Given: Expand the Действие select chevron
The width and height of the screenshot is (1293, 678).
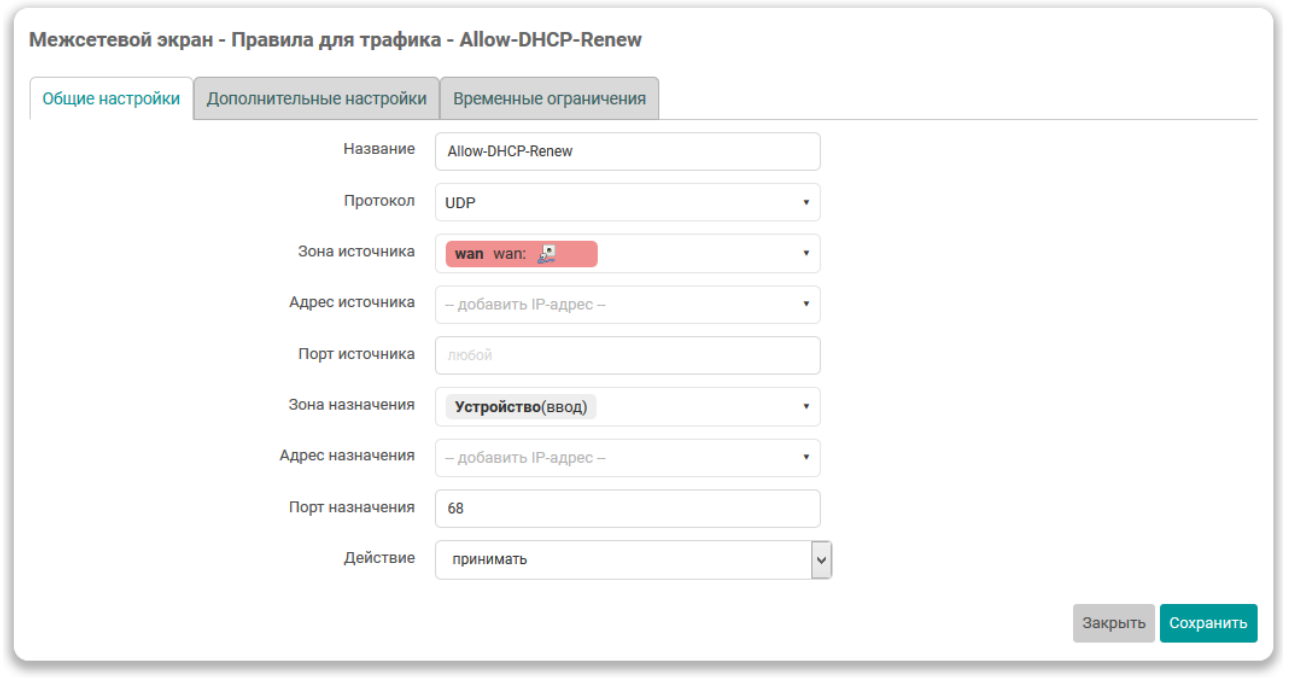Looking at the screenshot, I should click(x=821, y=560).
